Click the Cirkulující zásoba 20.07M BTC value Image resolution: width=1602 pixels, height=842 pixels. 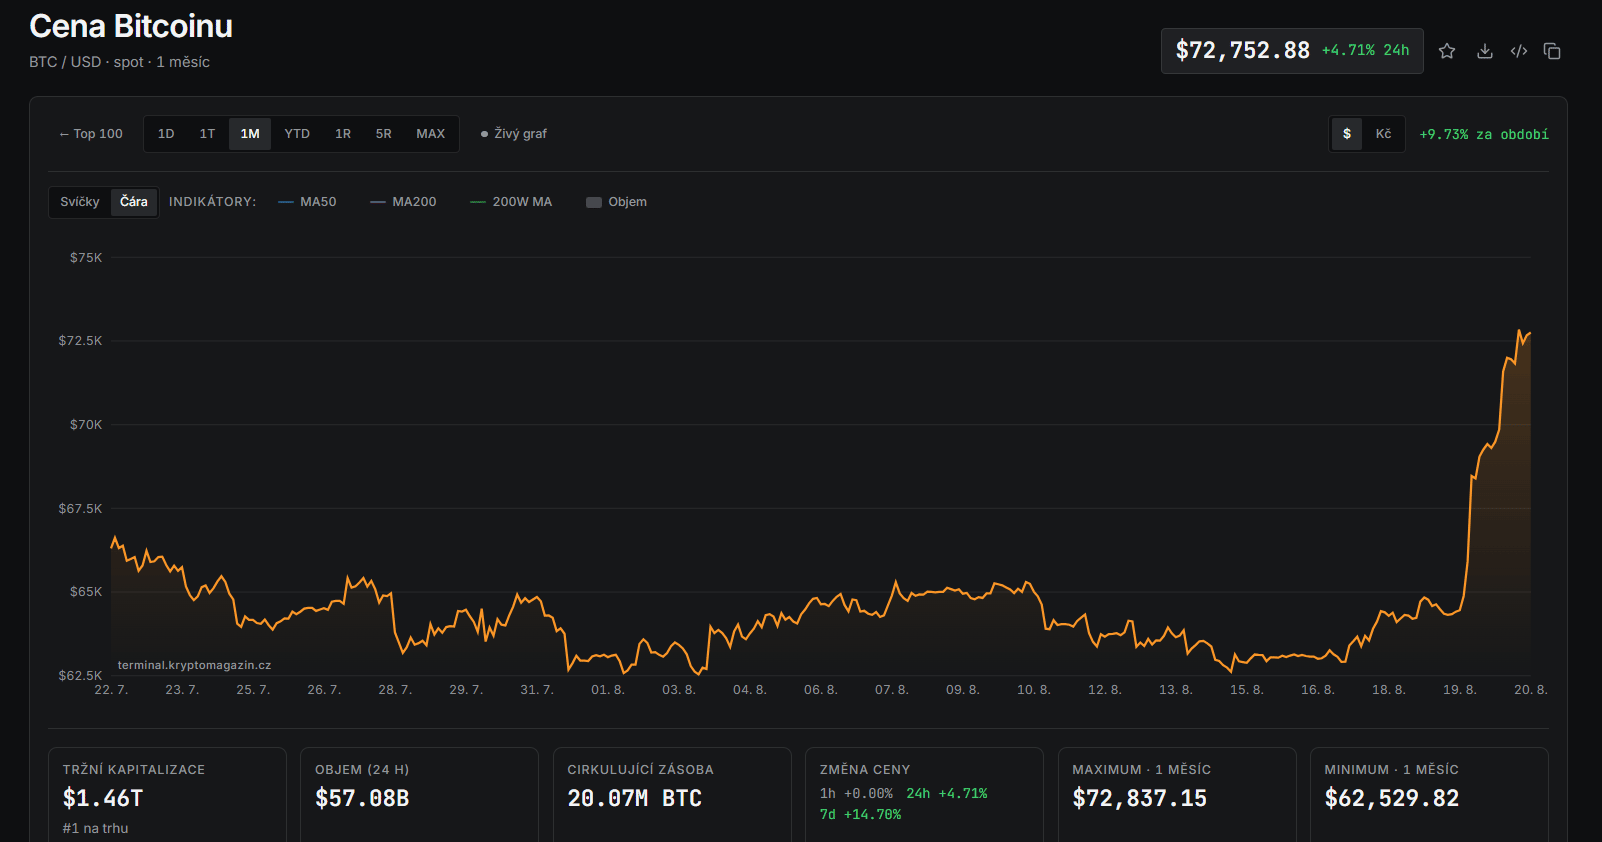click(x=634, y=798)
